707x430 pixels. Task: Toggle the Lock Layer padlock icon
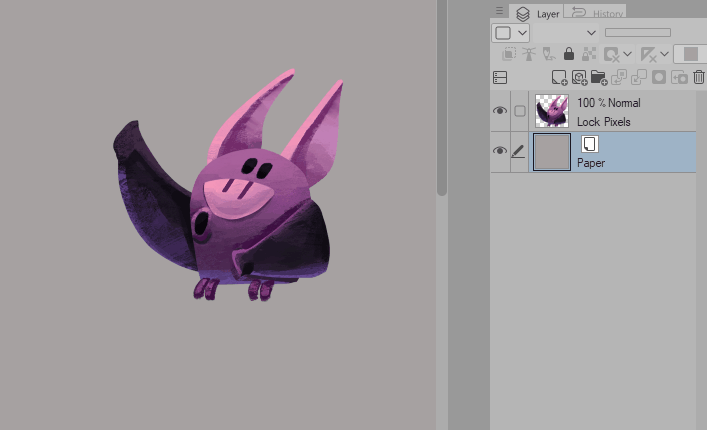(569, 54)
